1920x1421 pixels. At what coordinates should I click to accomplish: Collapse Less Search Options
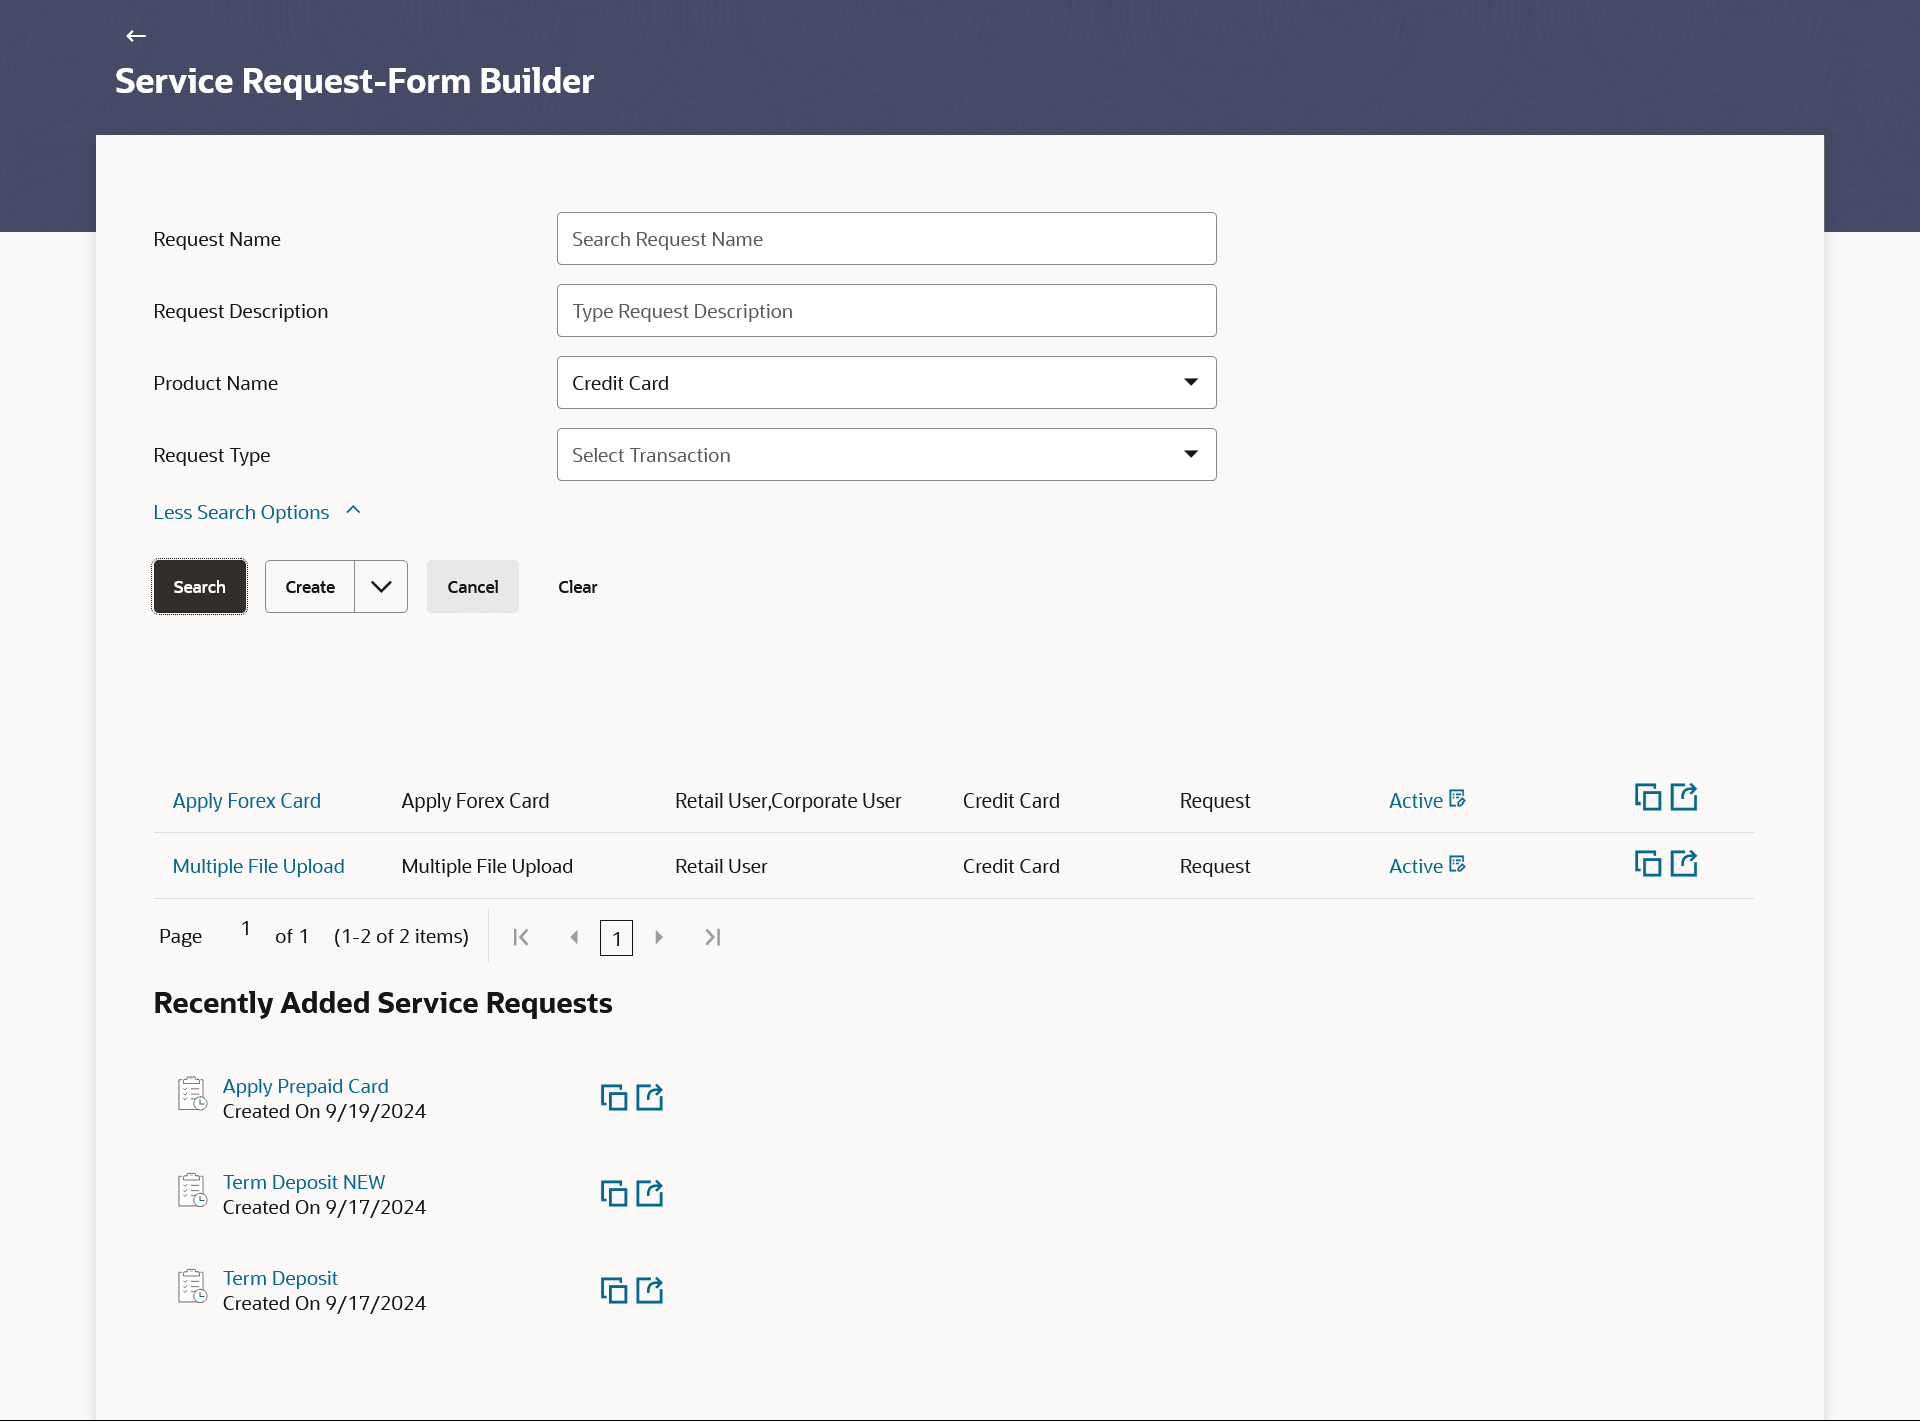[x=256, y=512]
